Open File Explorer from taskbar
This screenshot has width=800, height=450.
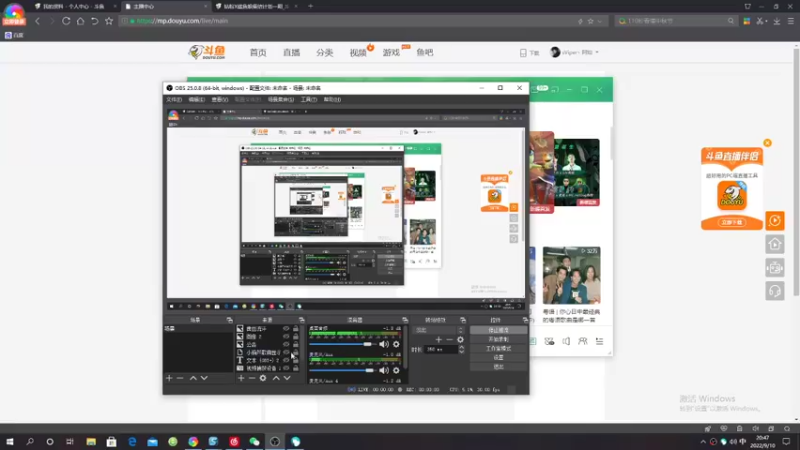pos(91,441)
